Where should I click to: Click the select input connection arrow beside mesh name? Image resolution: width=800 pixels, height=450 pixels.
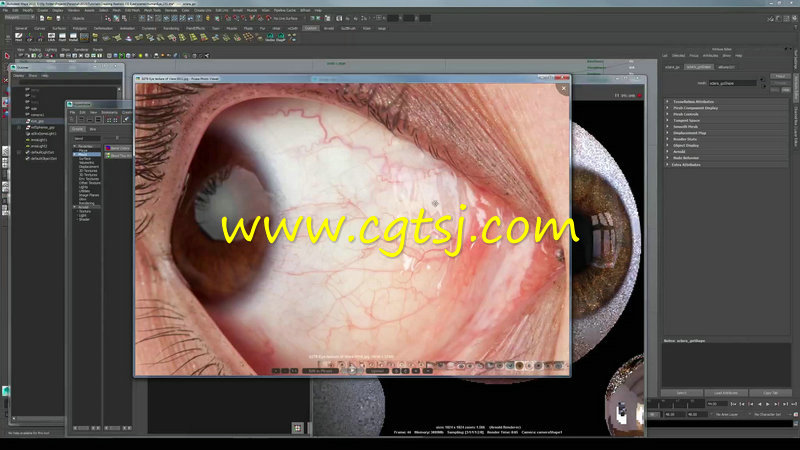pyautogui.click(x=763, y=80)
